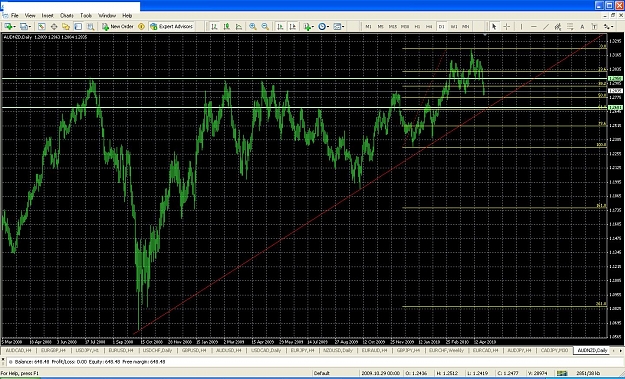
Task: Select the M1 timeframe
Action: (368, 26)
